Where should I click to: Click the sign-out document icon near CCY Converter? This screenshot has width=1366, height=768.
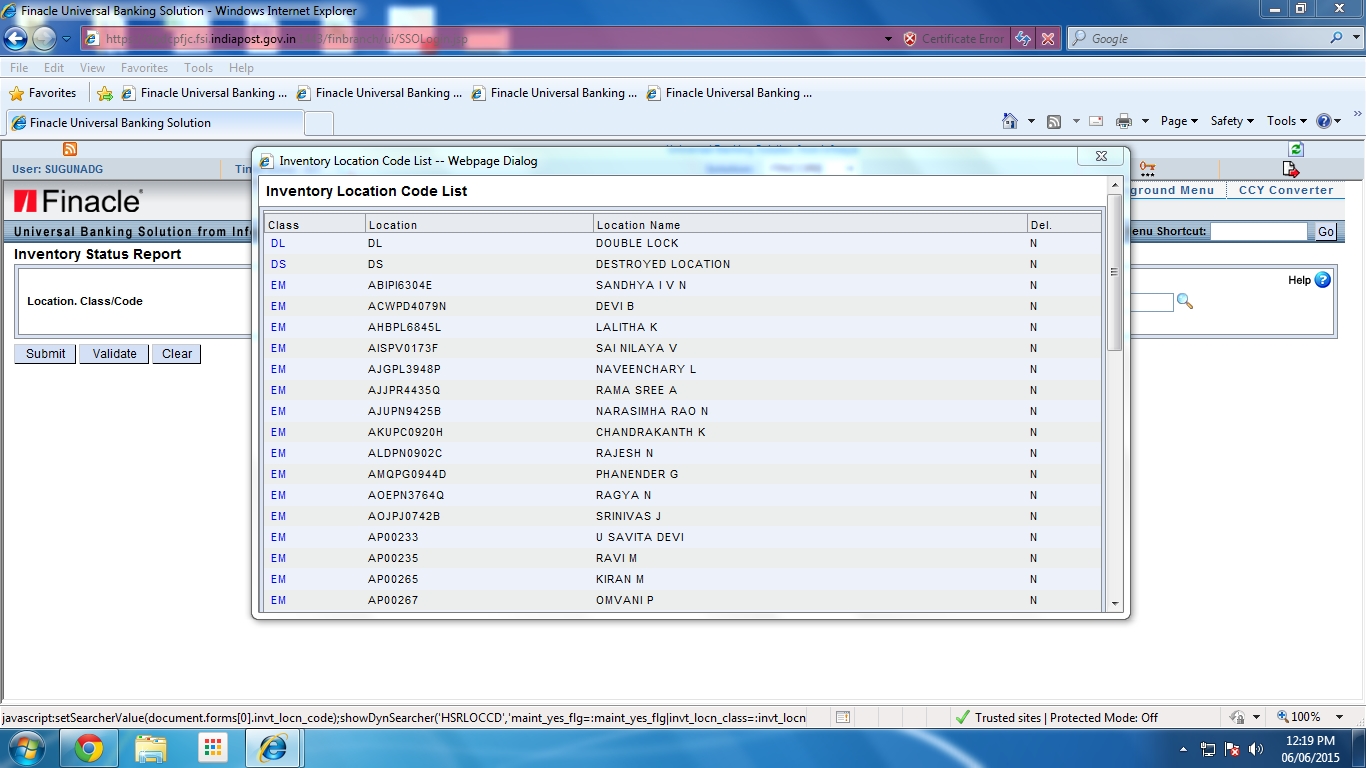[x=1290, y=169]
